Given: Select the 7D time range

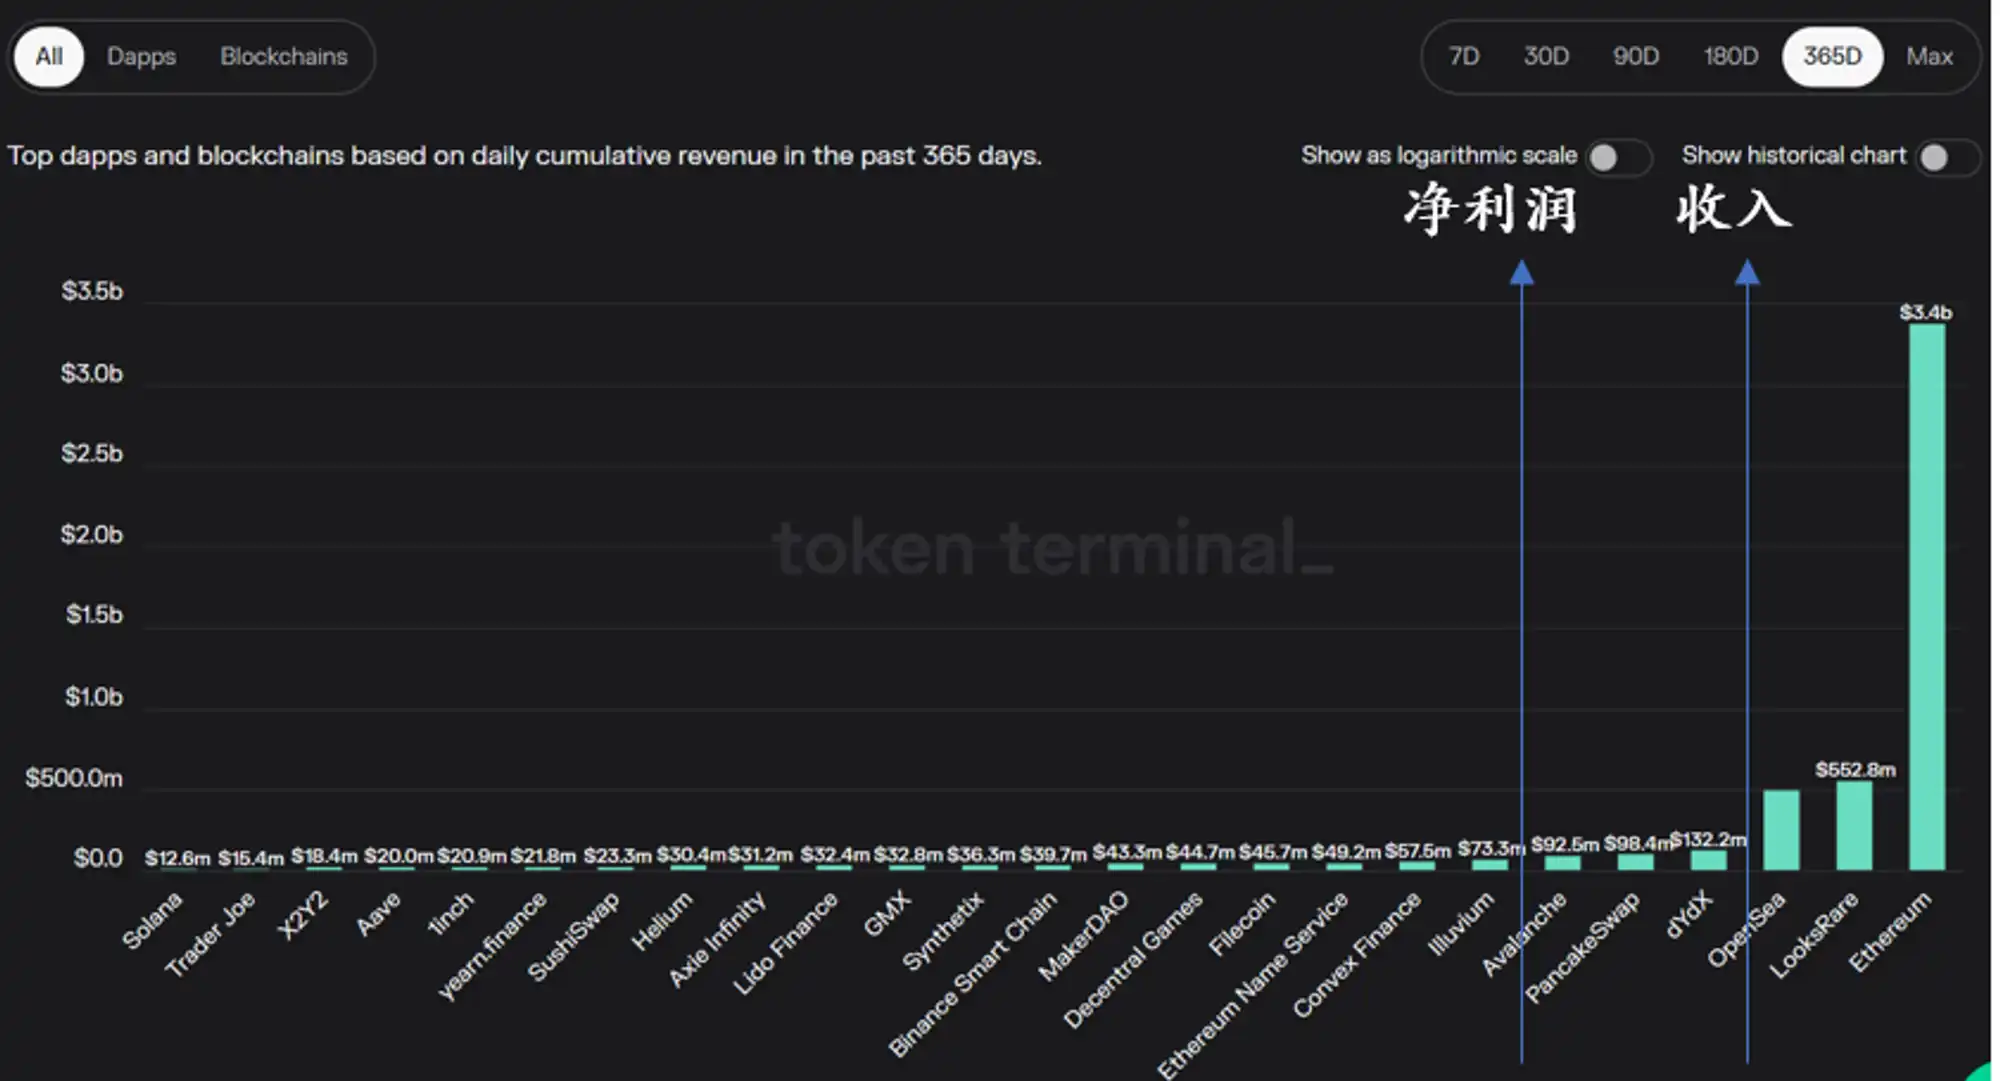Looking at the screenshot, I should [x=1464, y=57].
